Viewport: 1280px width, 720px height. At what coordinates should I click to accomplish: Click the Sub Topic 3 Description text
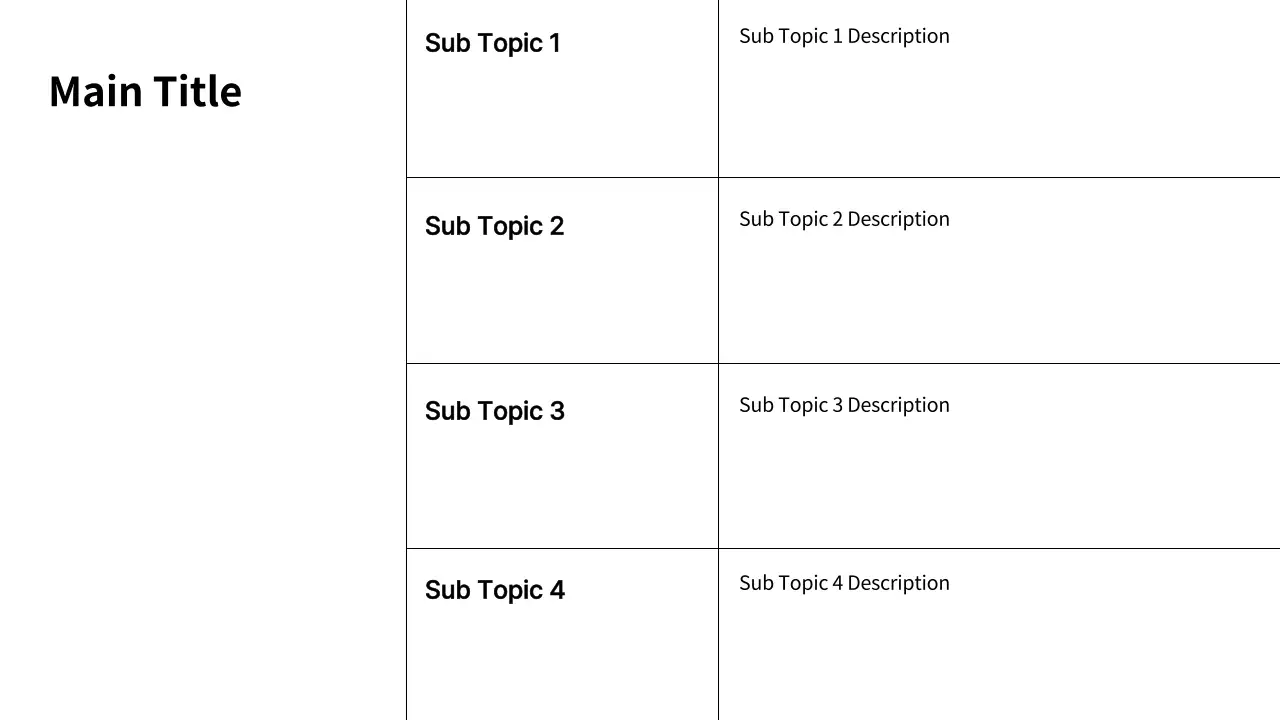coord(844,405)
